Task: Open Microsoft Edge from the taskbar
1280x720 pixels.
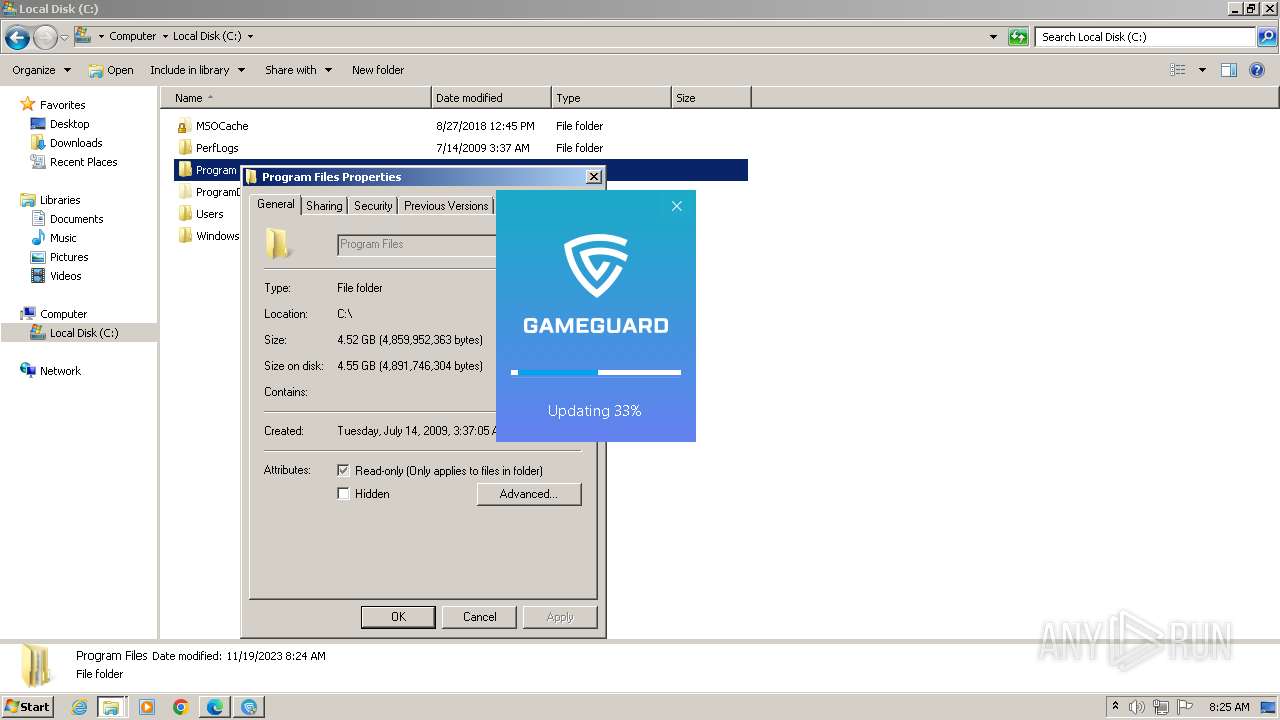Action: pyautogui.click(x=215, y=707)
